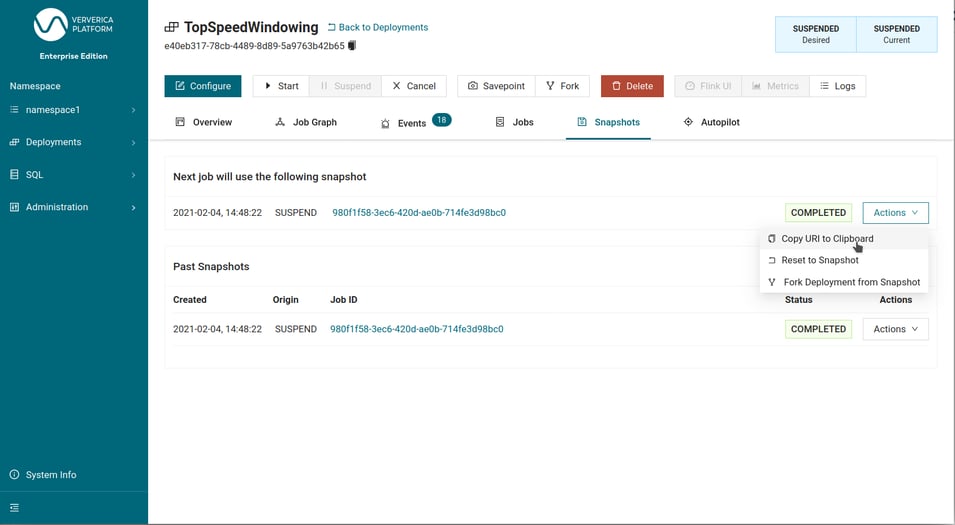Viewport: 955px width, 525px height.
Task: Click the Deployments sidebar icon
Action: 14,142
